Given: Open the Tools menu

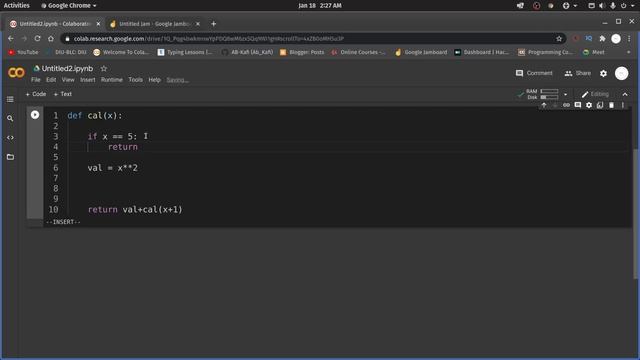Looking at the screenshot, I should click(x=136, y=80).
